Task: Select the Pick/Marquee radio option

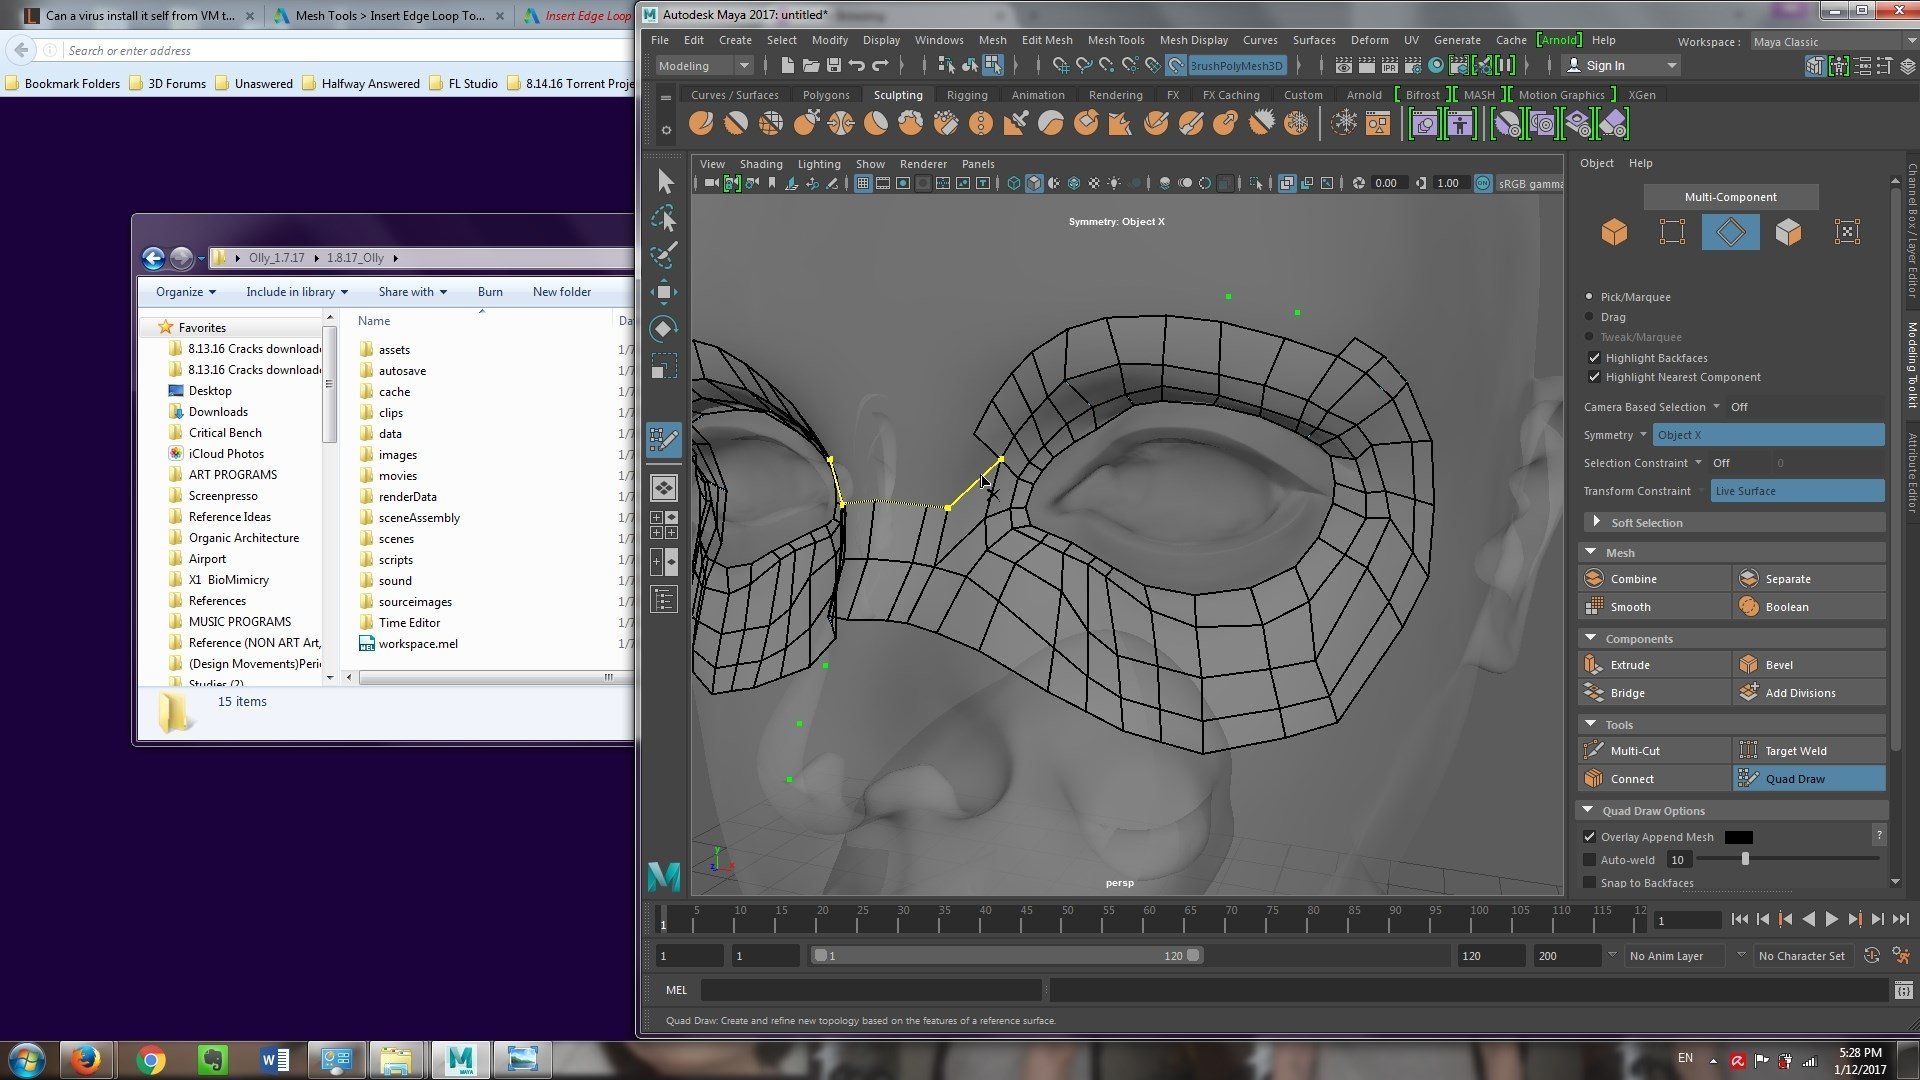Action: (x=1589, y=297)
